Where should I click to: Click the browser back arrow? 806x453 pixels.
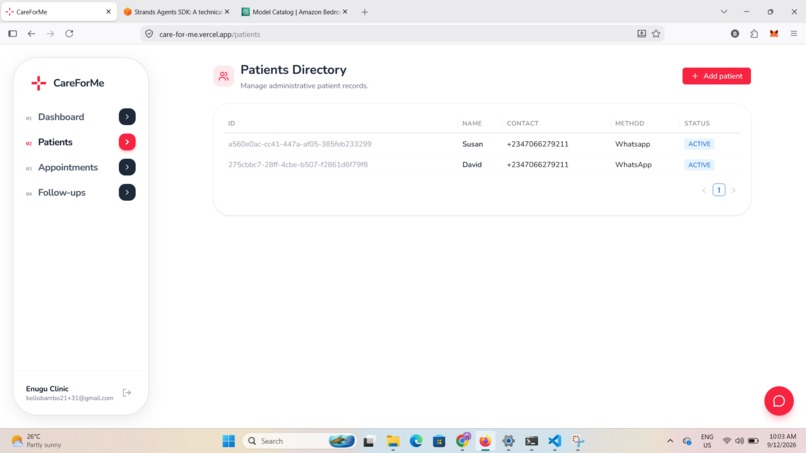[31, 34]
